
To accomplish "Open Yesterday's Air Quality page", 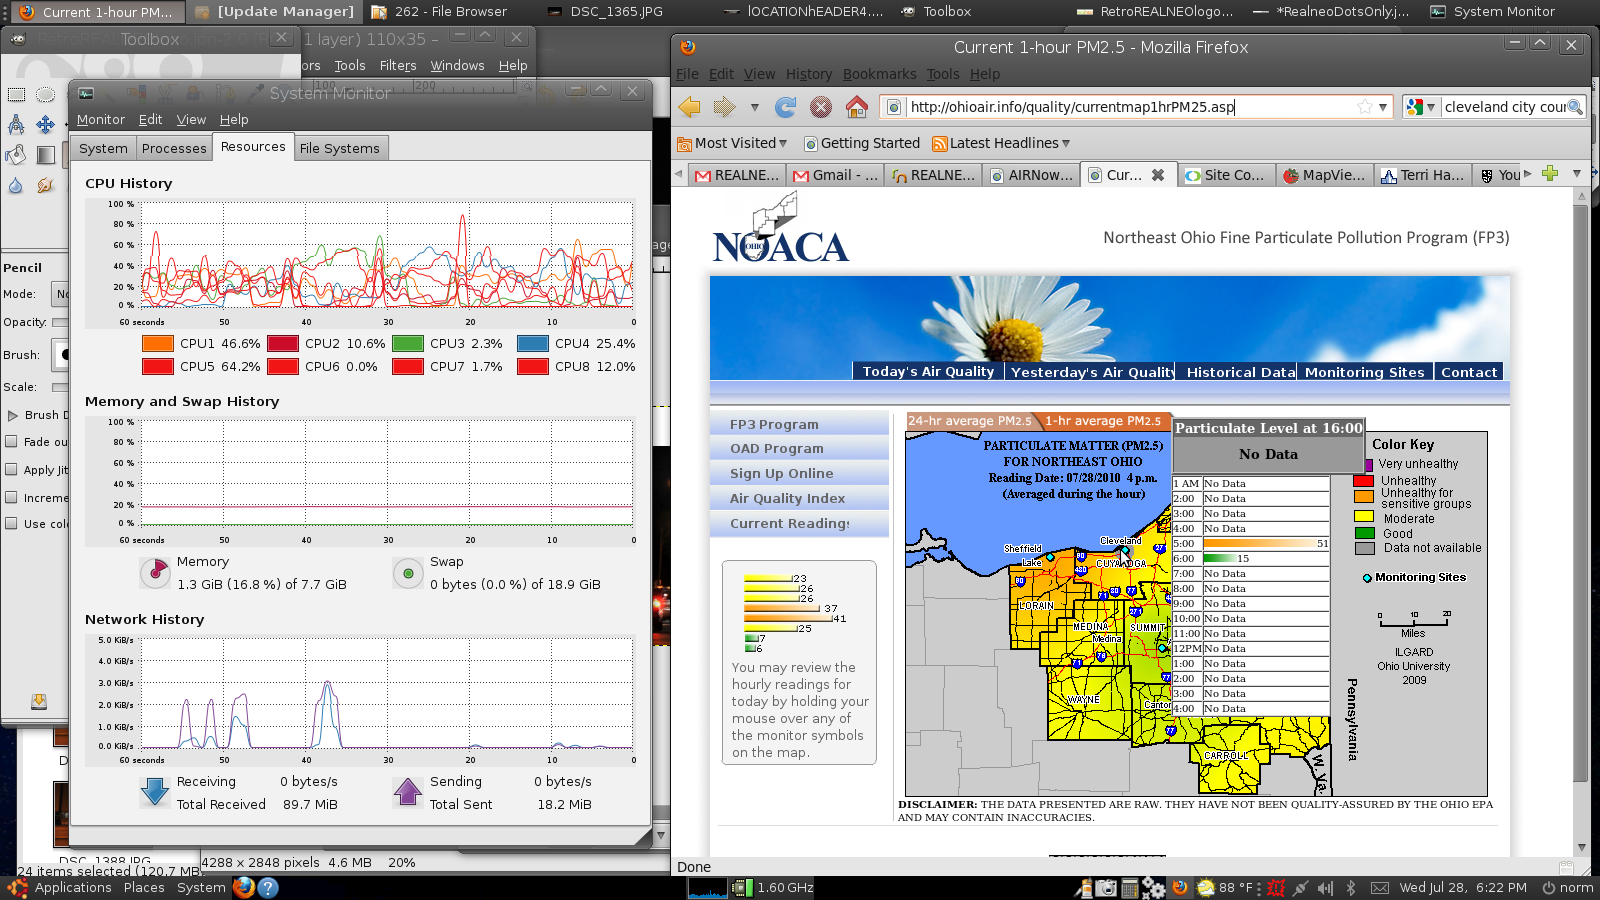I will point(1093,372).
